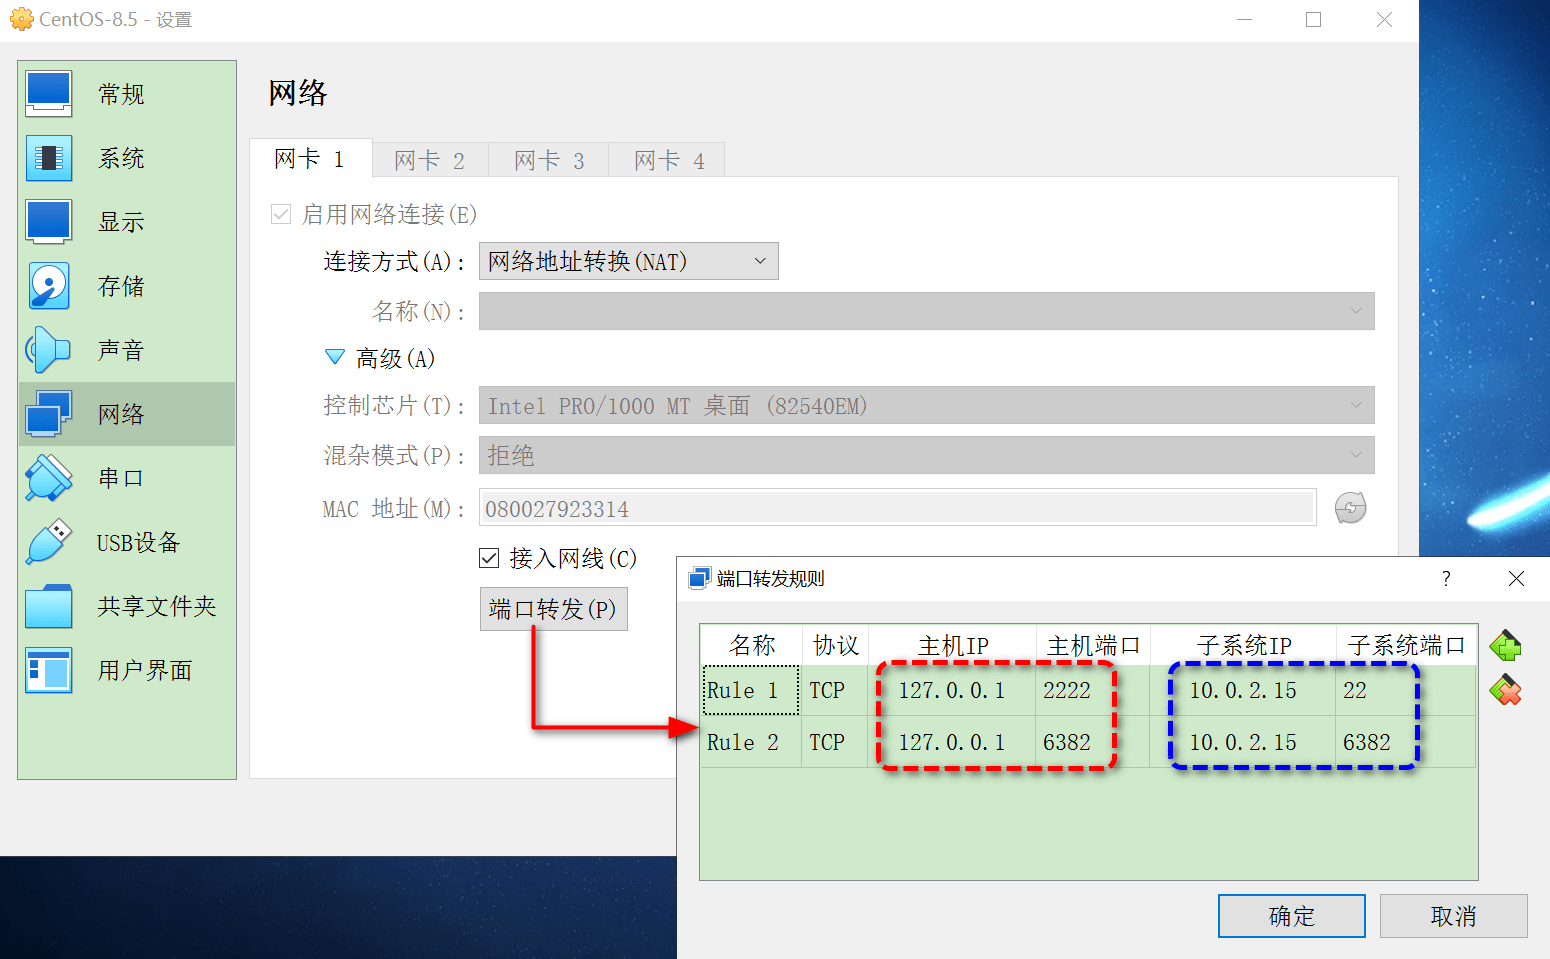Minimize the CentOS-8.5 settings window
This screenshot has height=959, width=1550.
(x=1244, y=19)
